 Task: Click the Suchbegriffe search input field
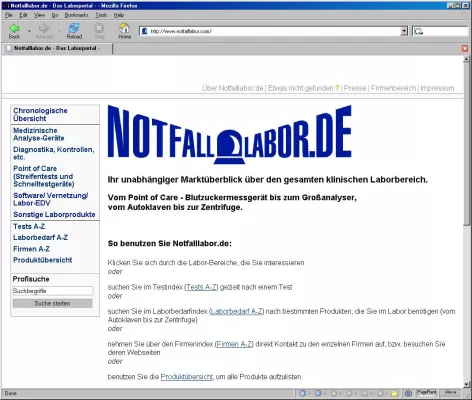click(53, 291)
